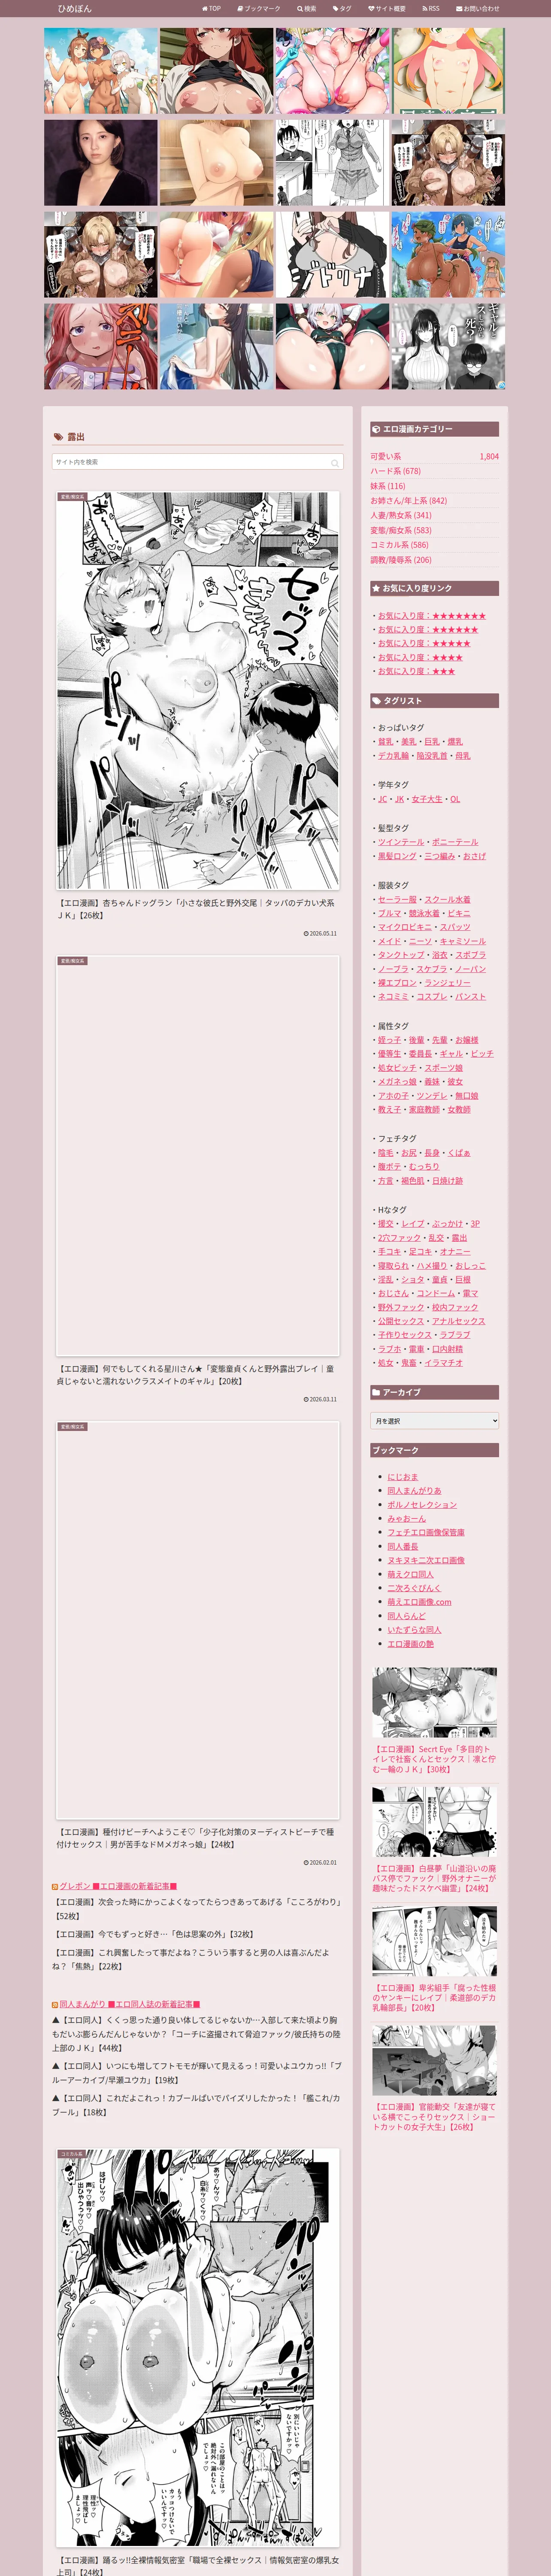Select the ポニーテール tag

tap(455, 842)
